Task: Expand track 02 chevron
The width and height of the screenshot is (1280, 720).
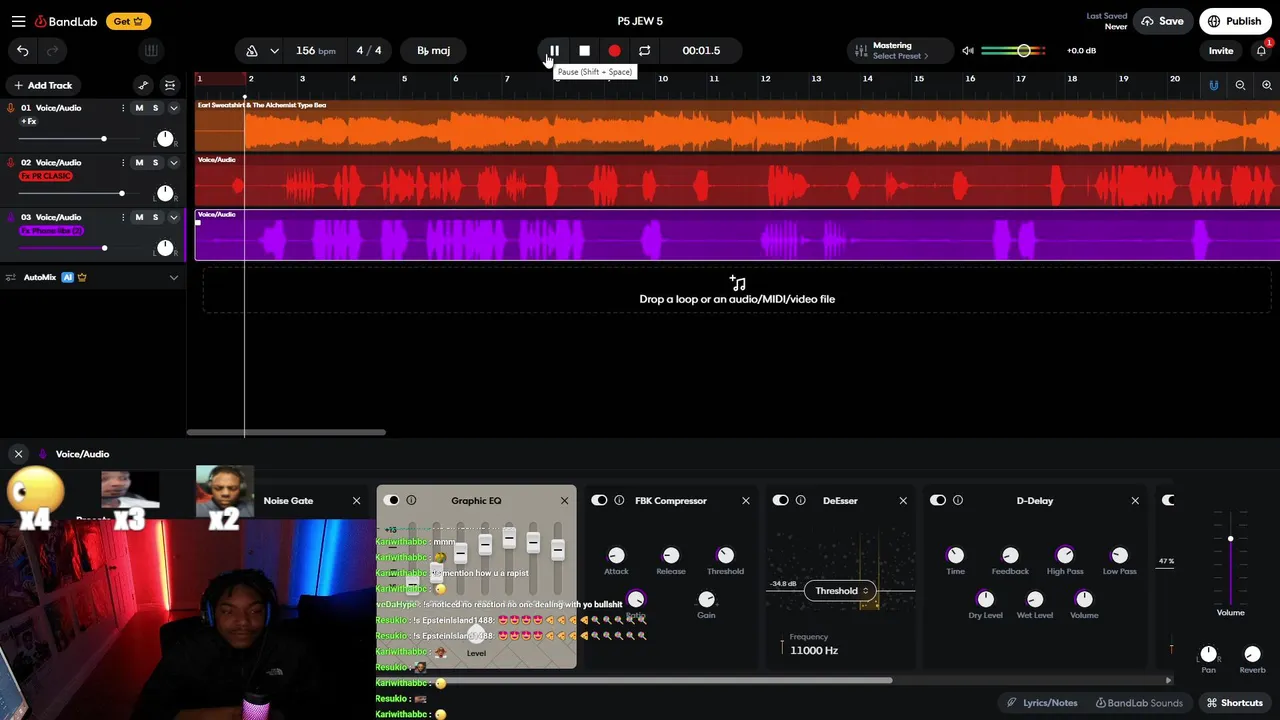Action: (173, 162)
